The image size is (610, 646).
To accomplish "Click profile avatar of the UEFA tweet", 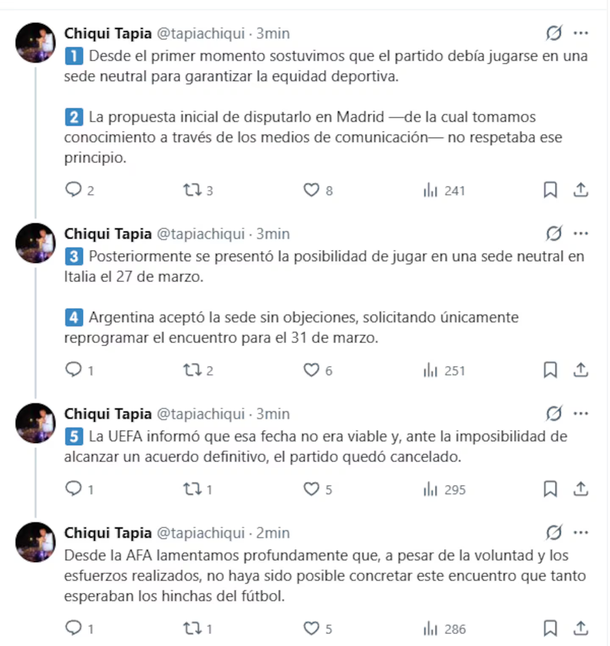I will [34, 422].
